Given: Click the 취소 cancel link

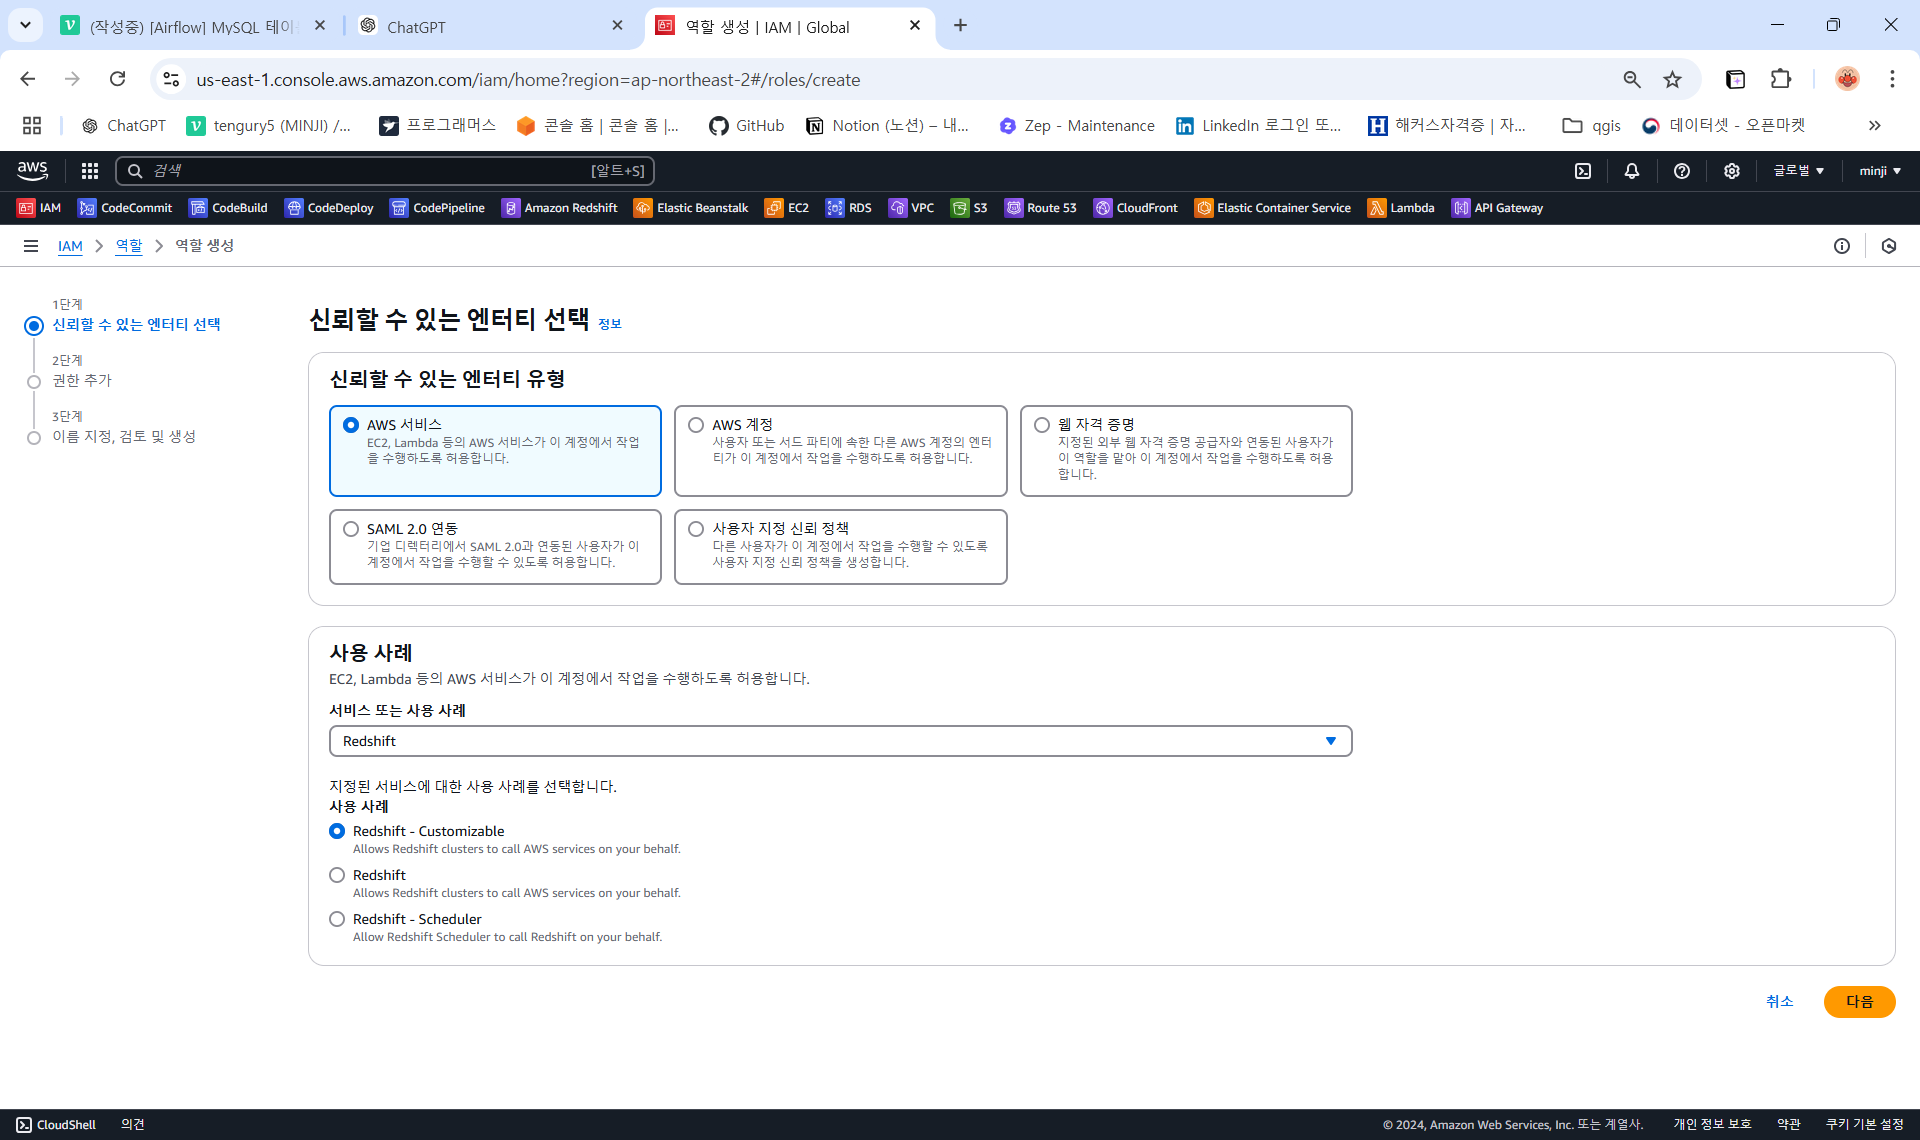Looking at the screenshot, I should pyautogui.click(x=1779, y=1001).
